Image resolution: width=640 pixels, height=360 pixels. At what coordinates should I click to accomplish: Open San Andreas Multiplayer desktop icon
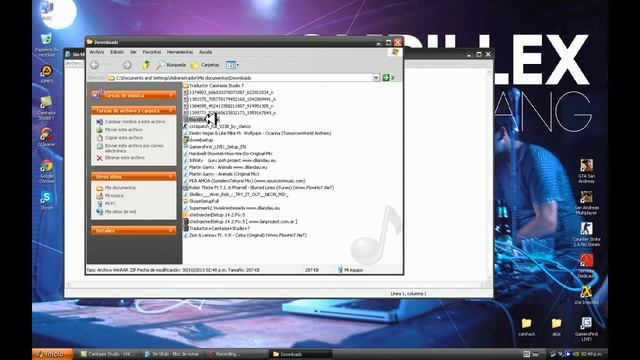click(x=586, y=202)
